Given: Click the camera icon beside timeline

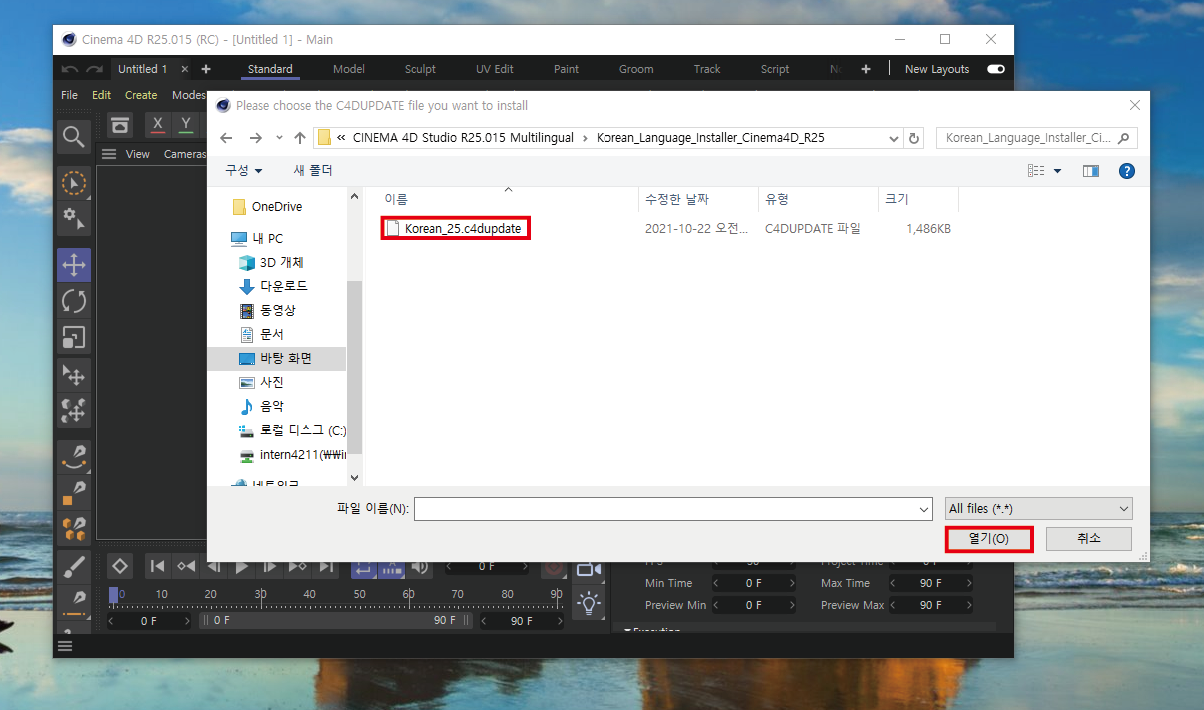Looking at the screenshot, I should pos(589,568).
